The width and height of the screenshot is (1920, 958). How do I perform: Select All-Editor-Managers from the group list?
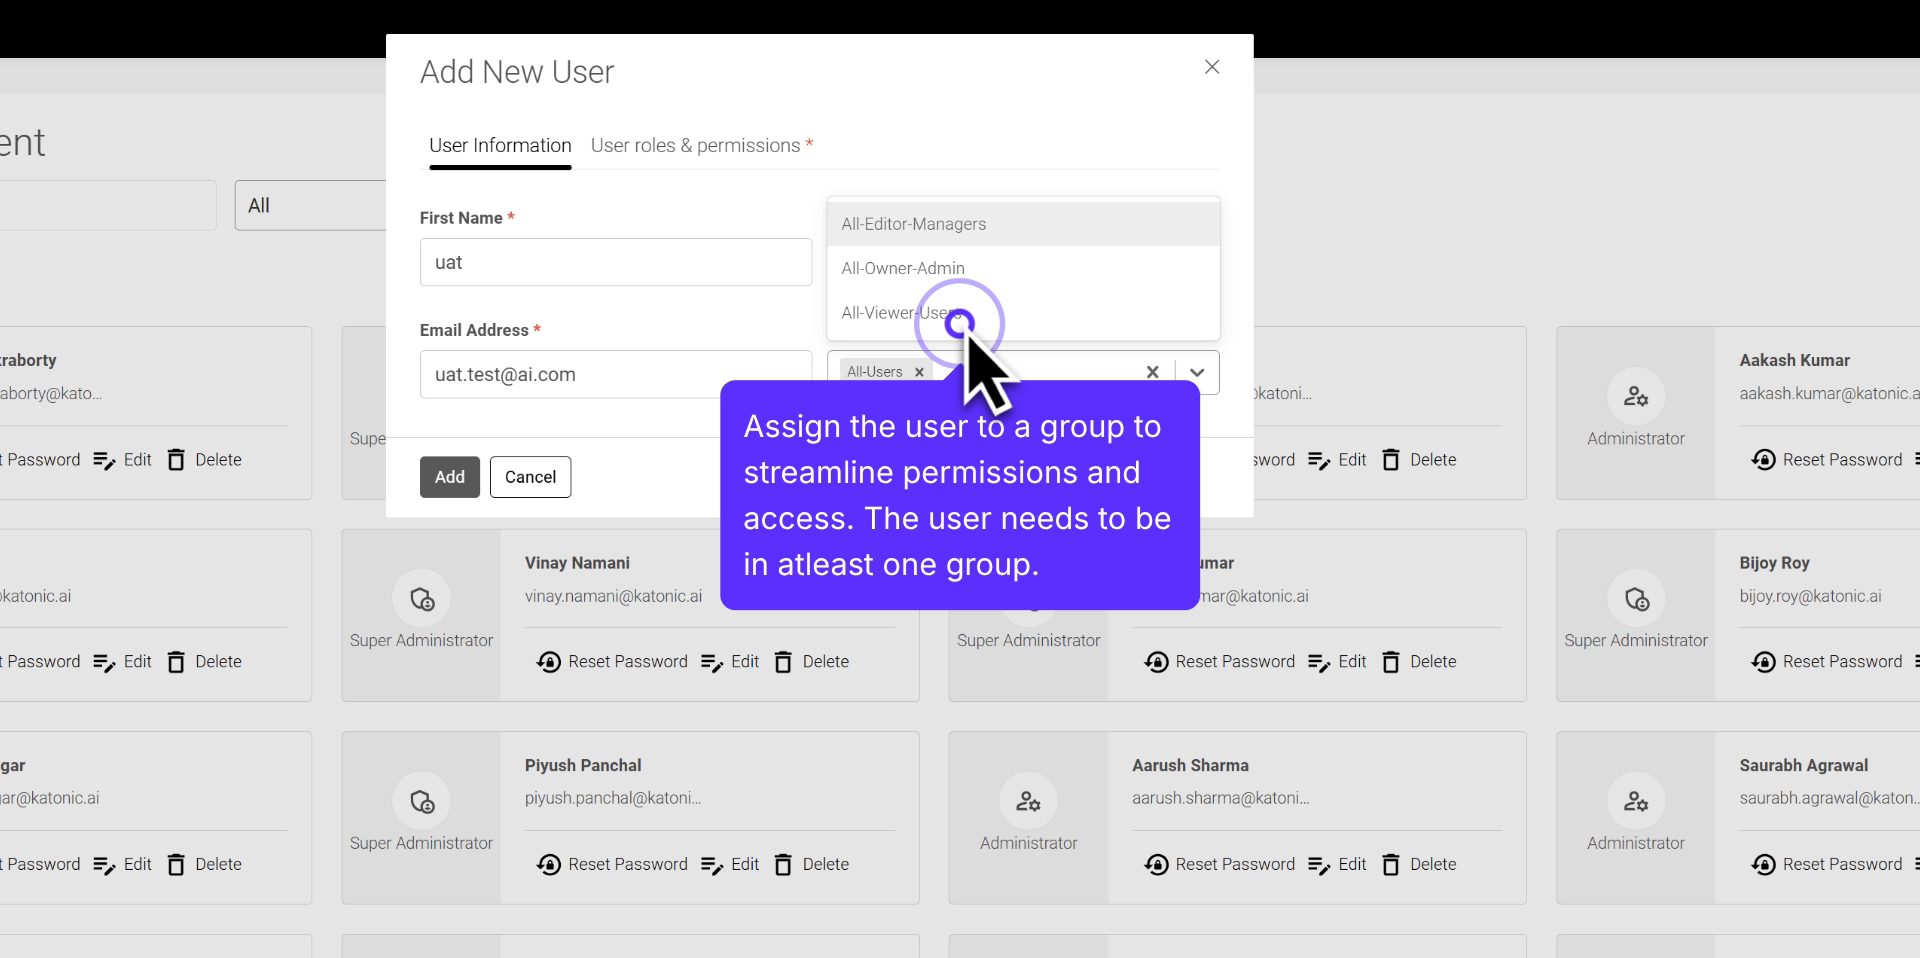pos(914,224)
